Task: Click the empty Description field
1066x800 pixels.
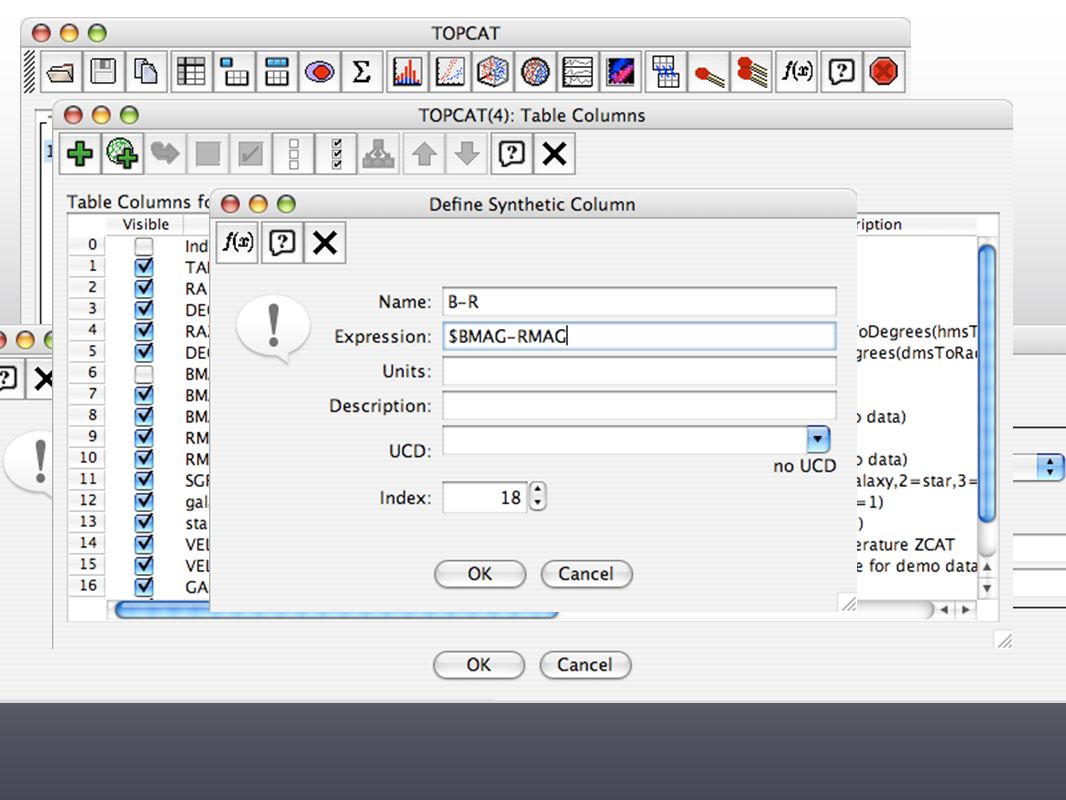Action: (639, 406)
